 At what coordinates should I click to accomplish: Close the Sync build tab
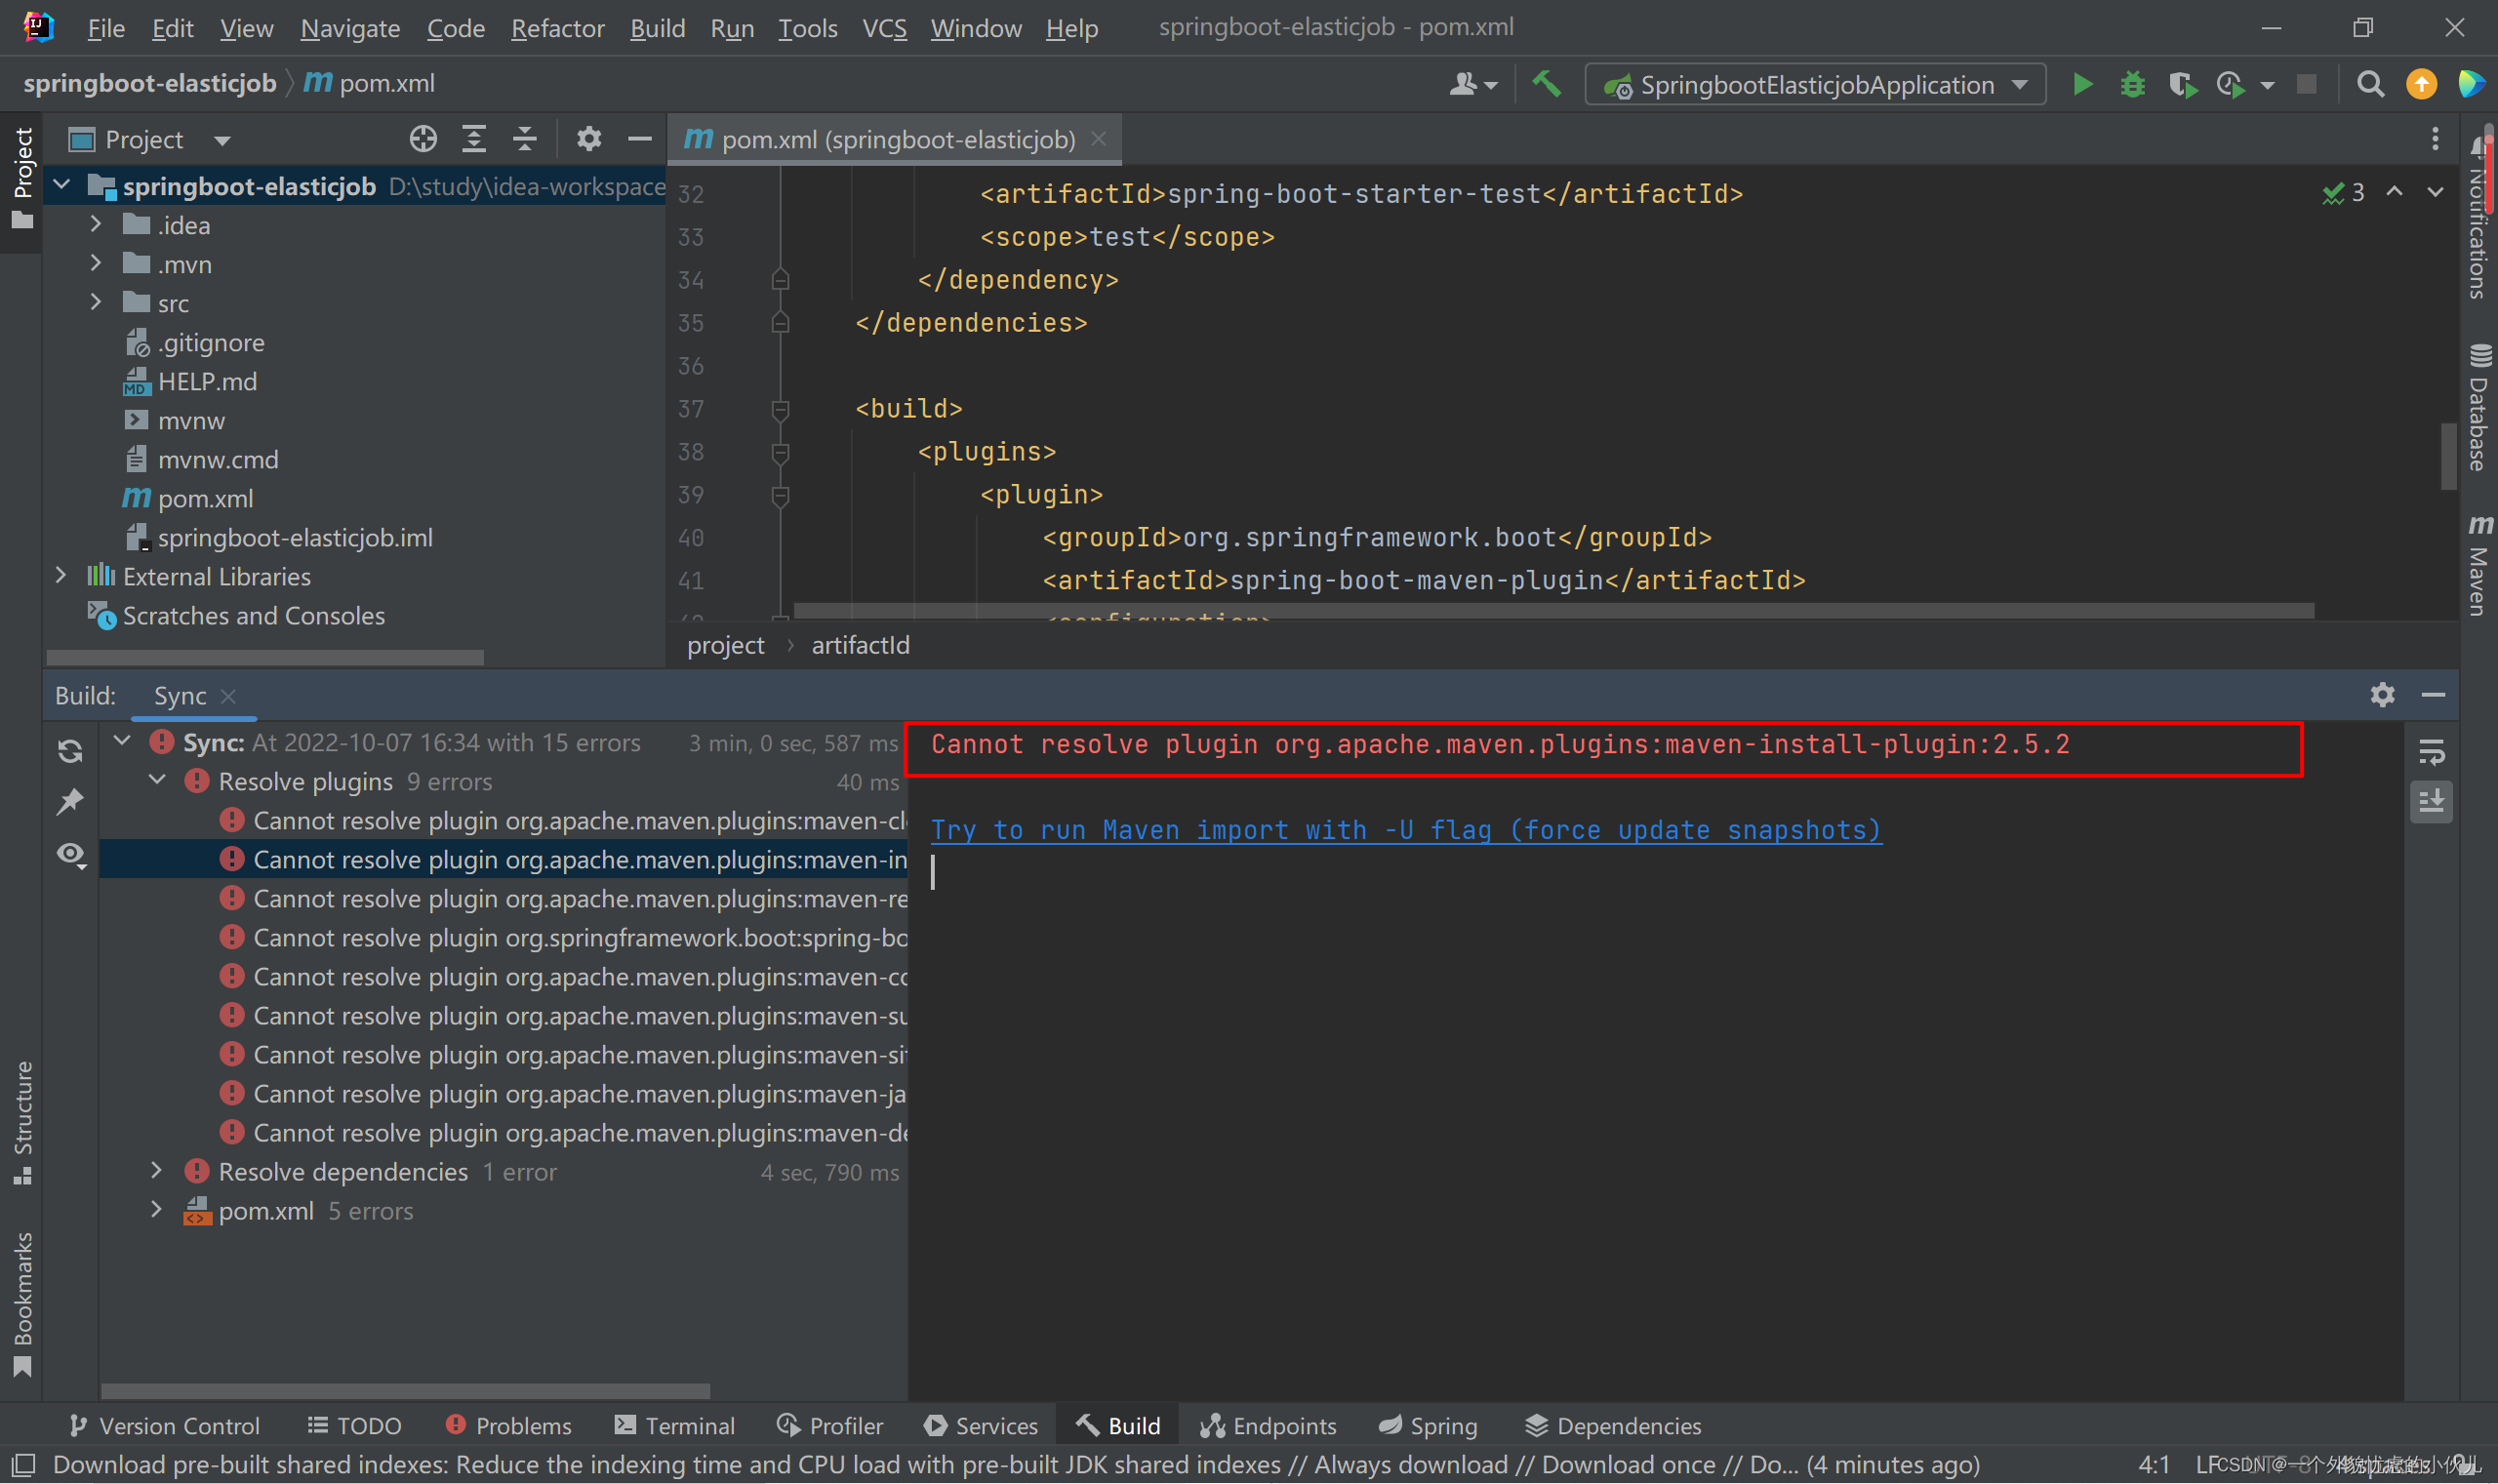[229, 696]
